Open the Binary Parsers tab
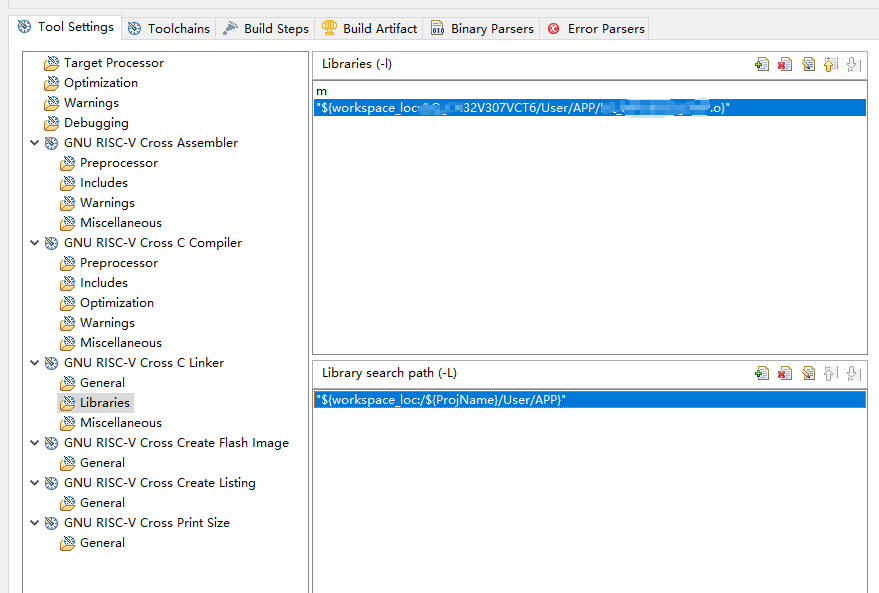Image resolution: width=879 pixels, height=593 pixels. point(482,29)
